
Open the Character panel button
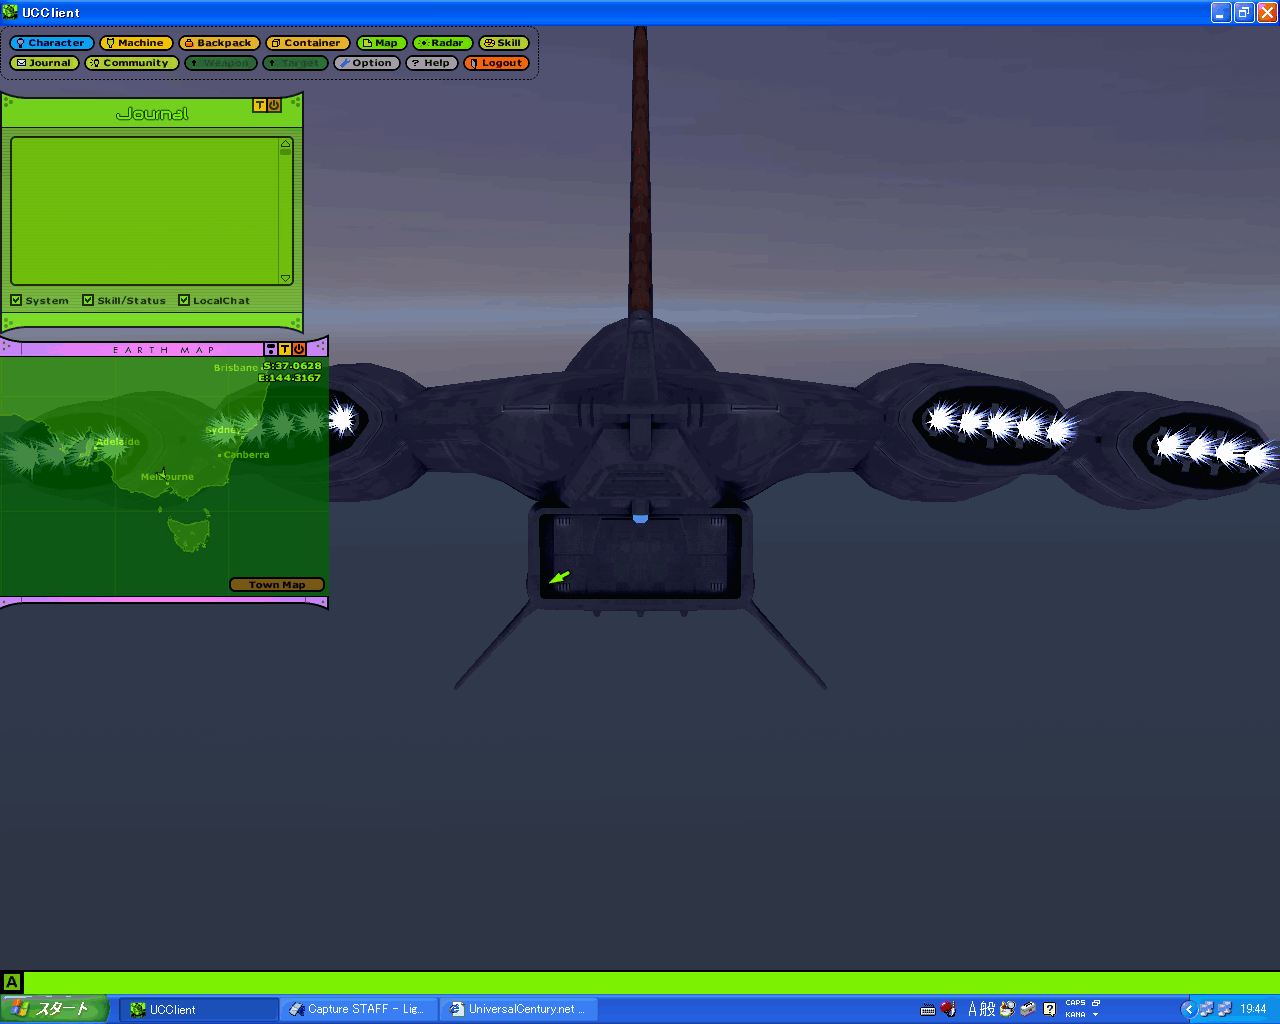pos(52,43)
